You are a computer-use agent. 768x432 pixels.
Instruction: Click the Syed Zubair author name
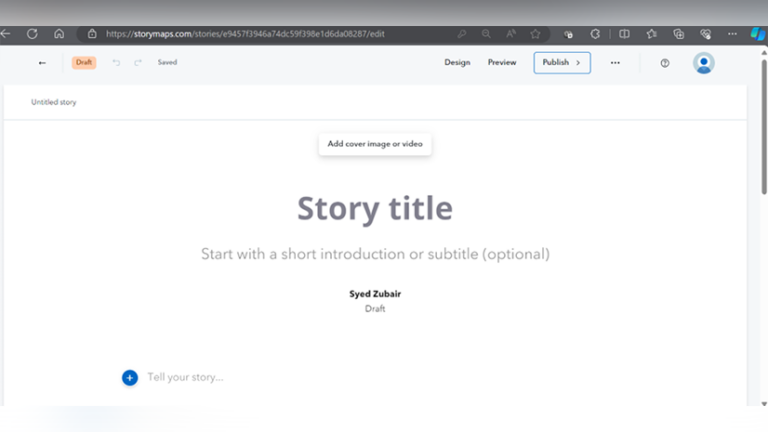(375, 294)
